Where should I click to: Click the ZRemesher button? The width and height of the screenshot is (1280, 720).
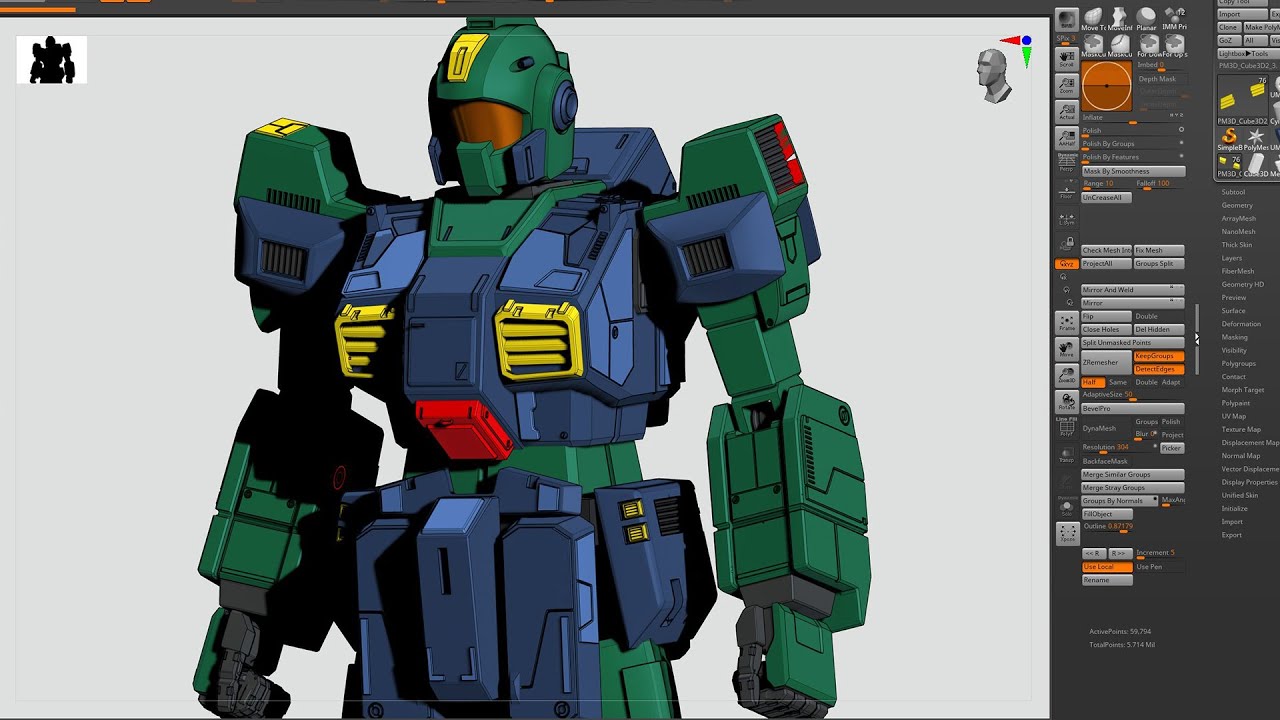(x=1106, y=362)
